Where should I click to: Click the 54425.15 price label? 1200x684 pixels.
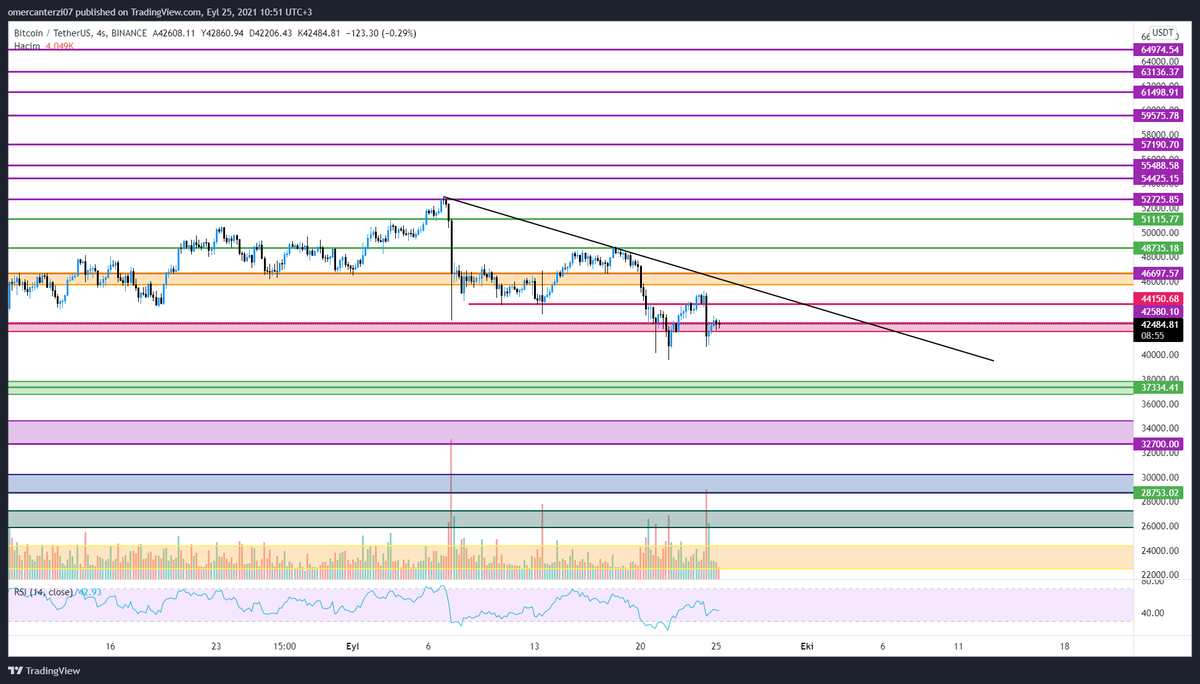coord(1161,179)
